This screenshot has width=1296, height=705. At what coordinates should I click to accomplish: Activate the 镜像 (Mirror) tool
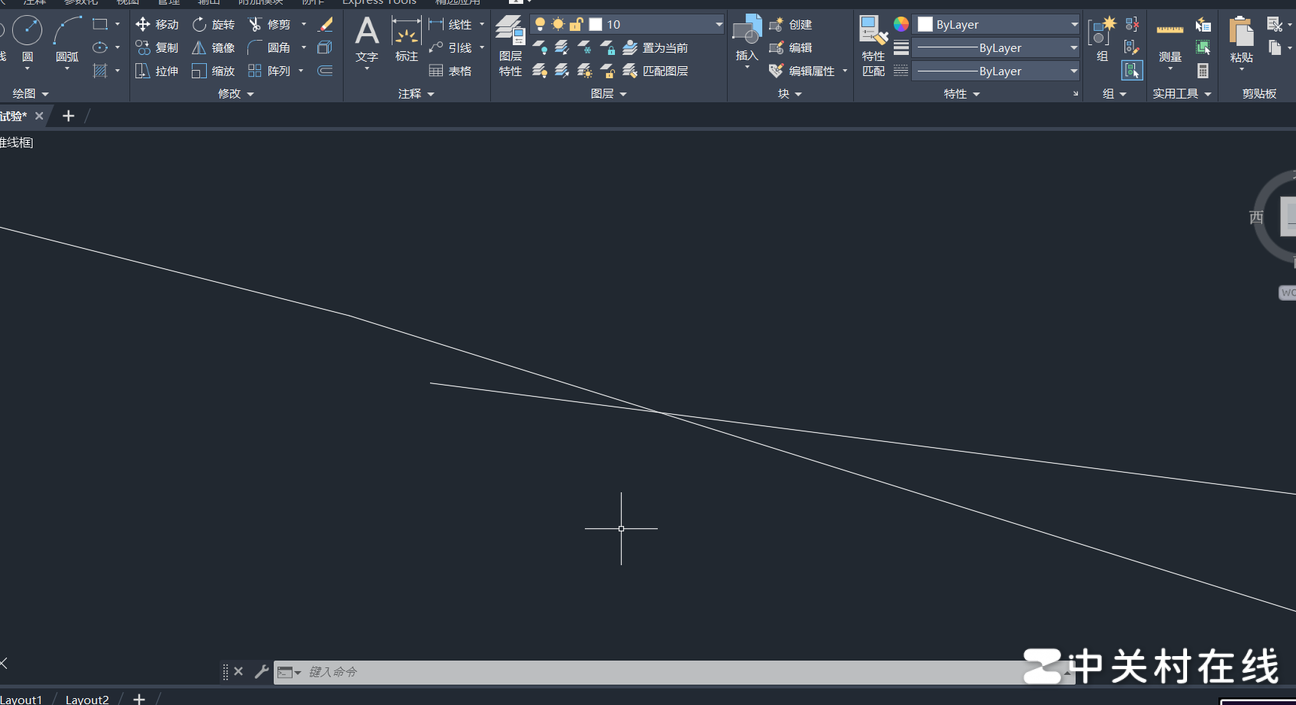click(213, 48)
